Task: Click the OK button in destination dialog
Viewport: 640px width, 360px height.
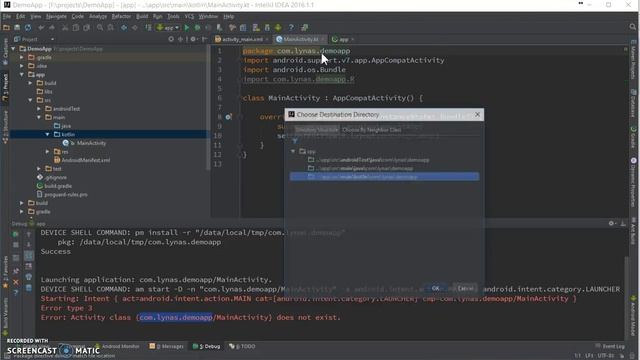Action: (x=435, y=288)
